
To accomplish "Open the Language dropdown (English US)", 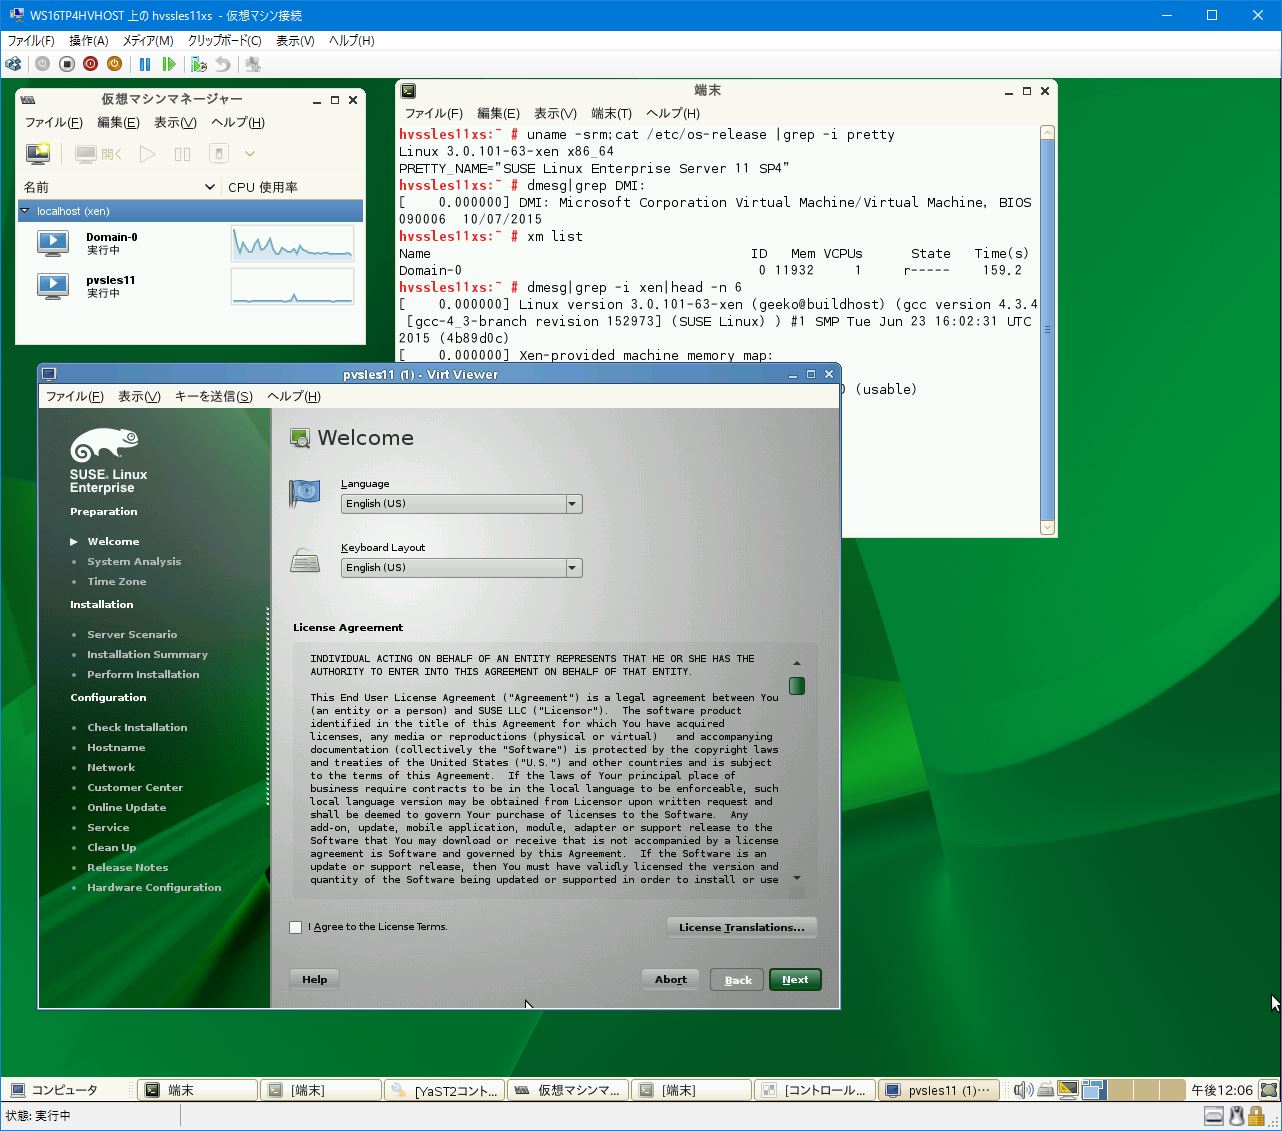I will (x=461, y=504).
